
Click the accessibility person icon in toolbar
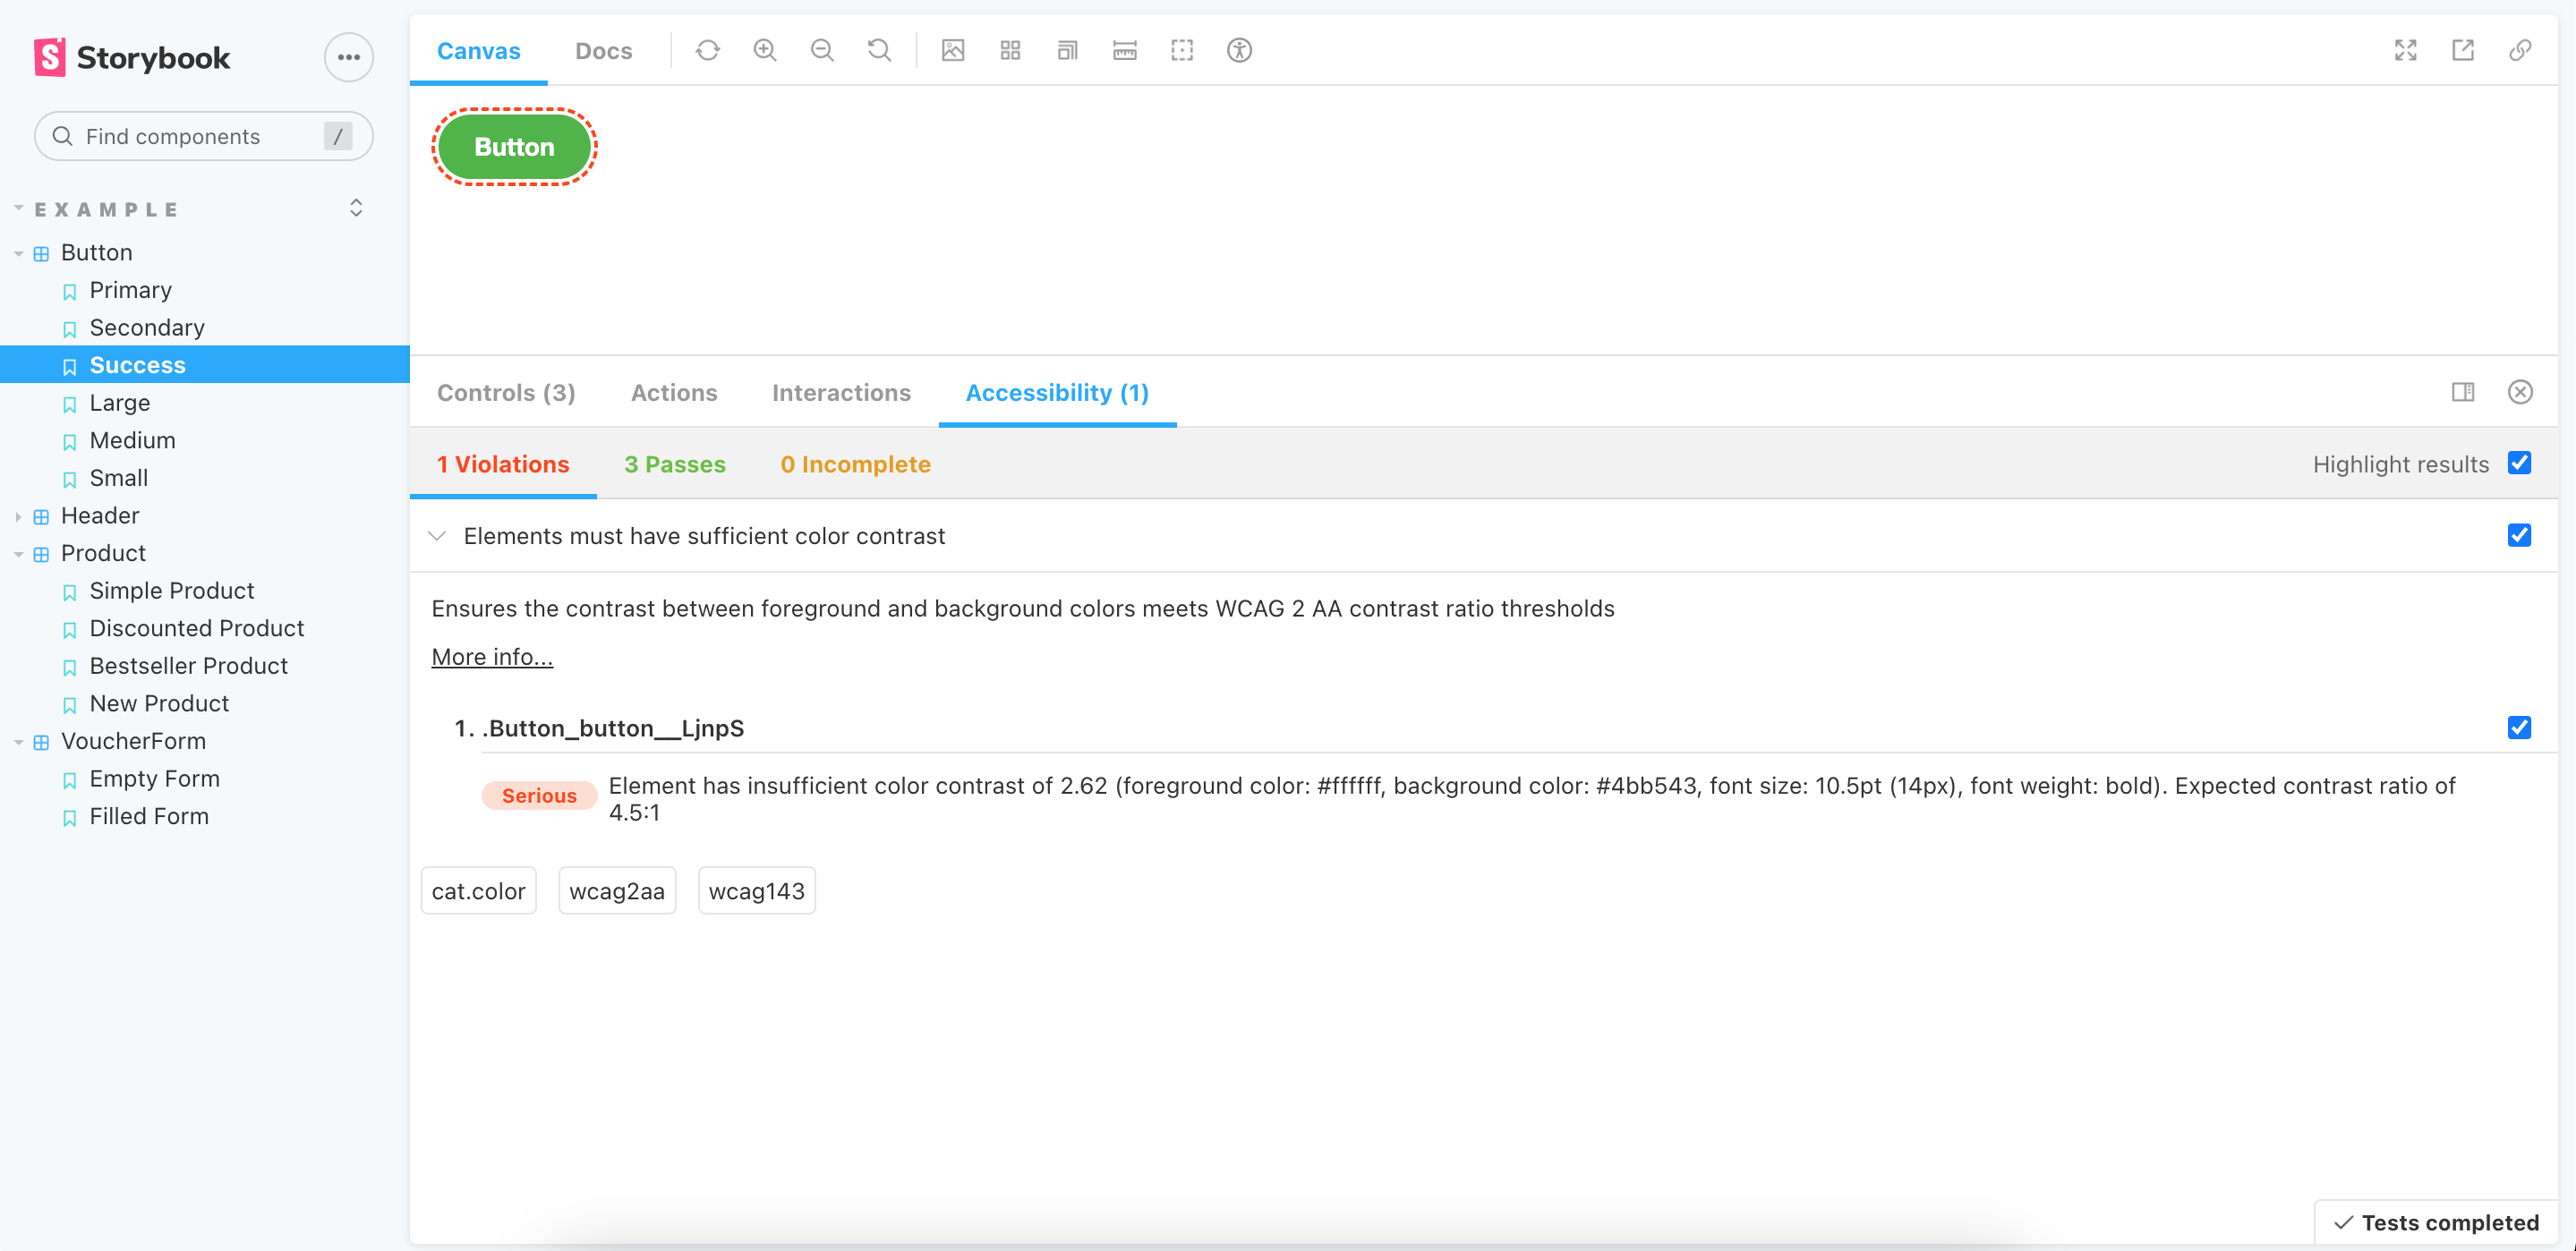[x=1241, y=49]
